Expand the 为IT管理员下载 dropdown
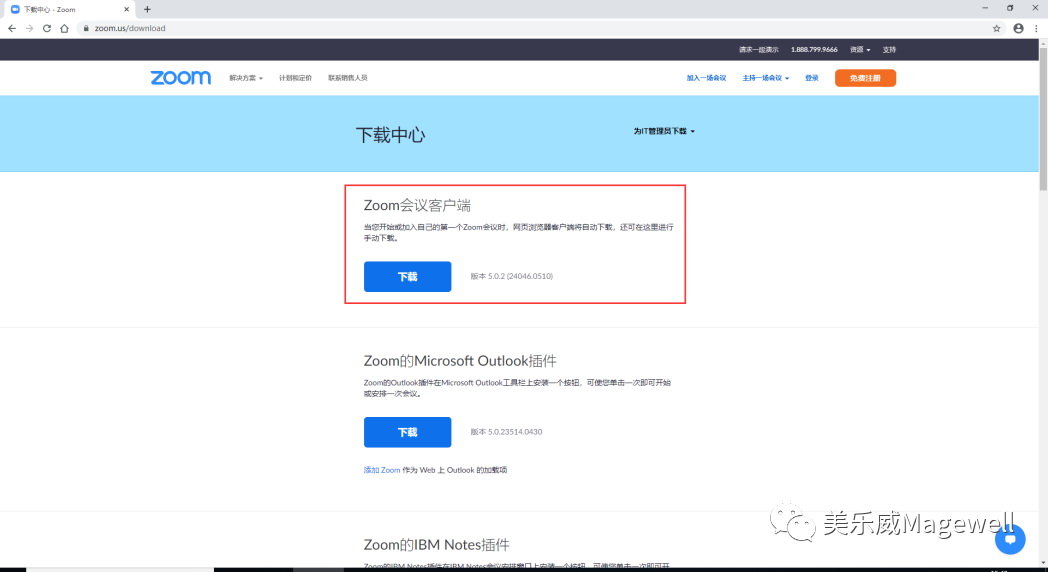This screenshot has width=1048, height=572. click(664, 131)
